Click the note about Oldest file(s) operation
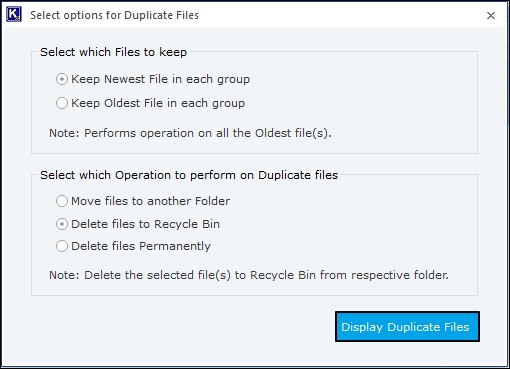510x369 pixels. coord(190,133)
